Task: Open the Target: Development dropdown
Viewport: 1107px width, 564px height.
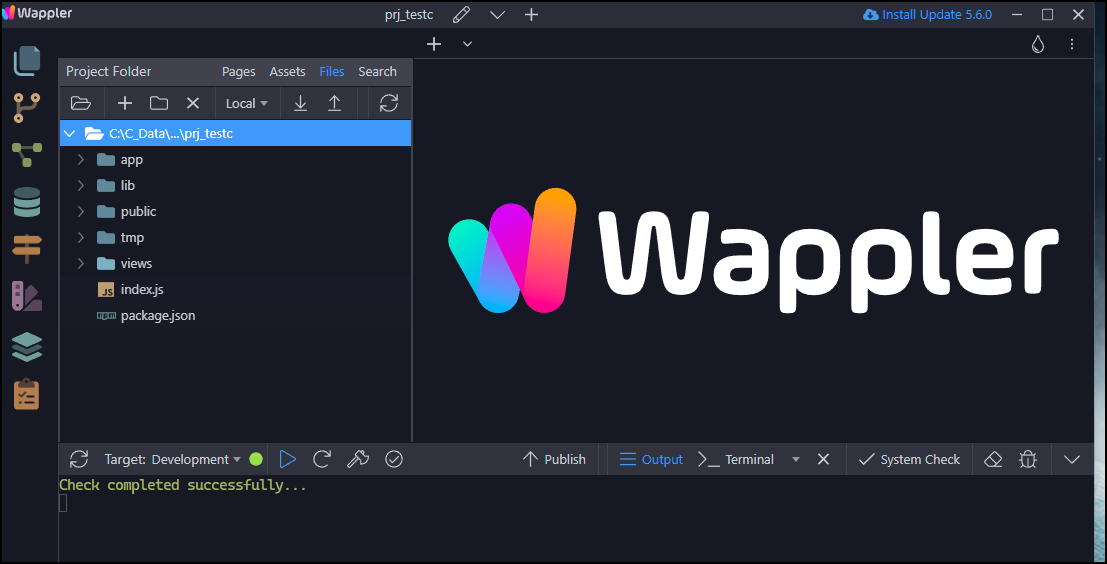Action: pyautogui.click(x=173, y=460)
